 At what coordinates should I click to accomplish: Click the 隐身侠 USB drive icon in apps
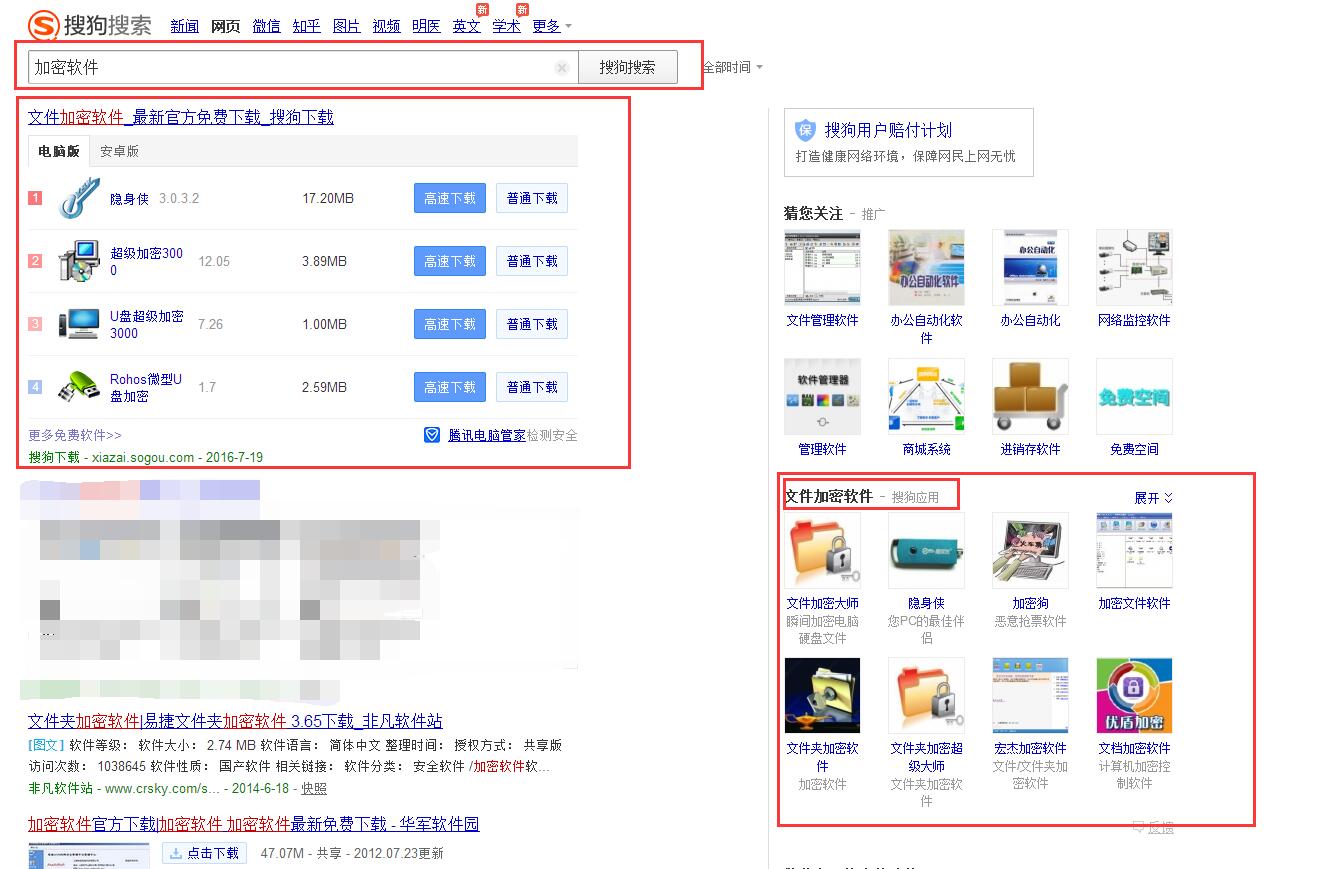pyautogui.click(x=926, y=550)
